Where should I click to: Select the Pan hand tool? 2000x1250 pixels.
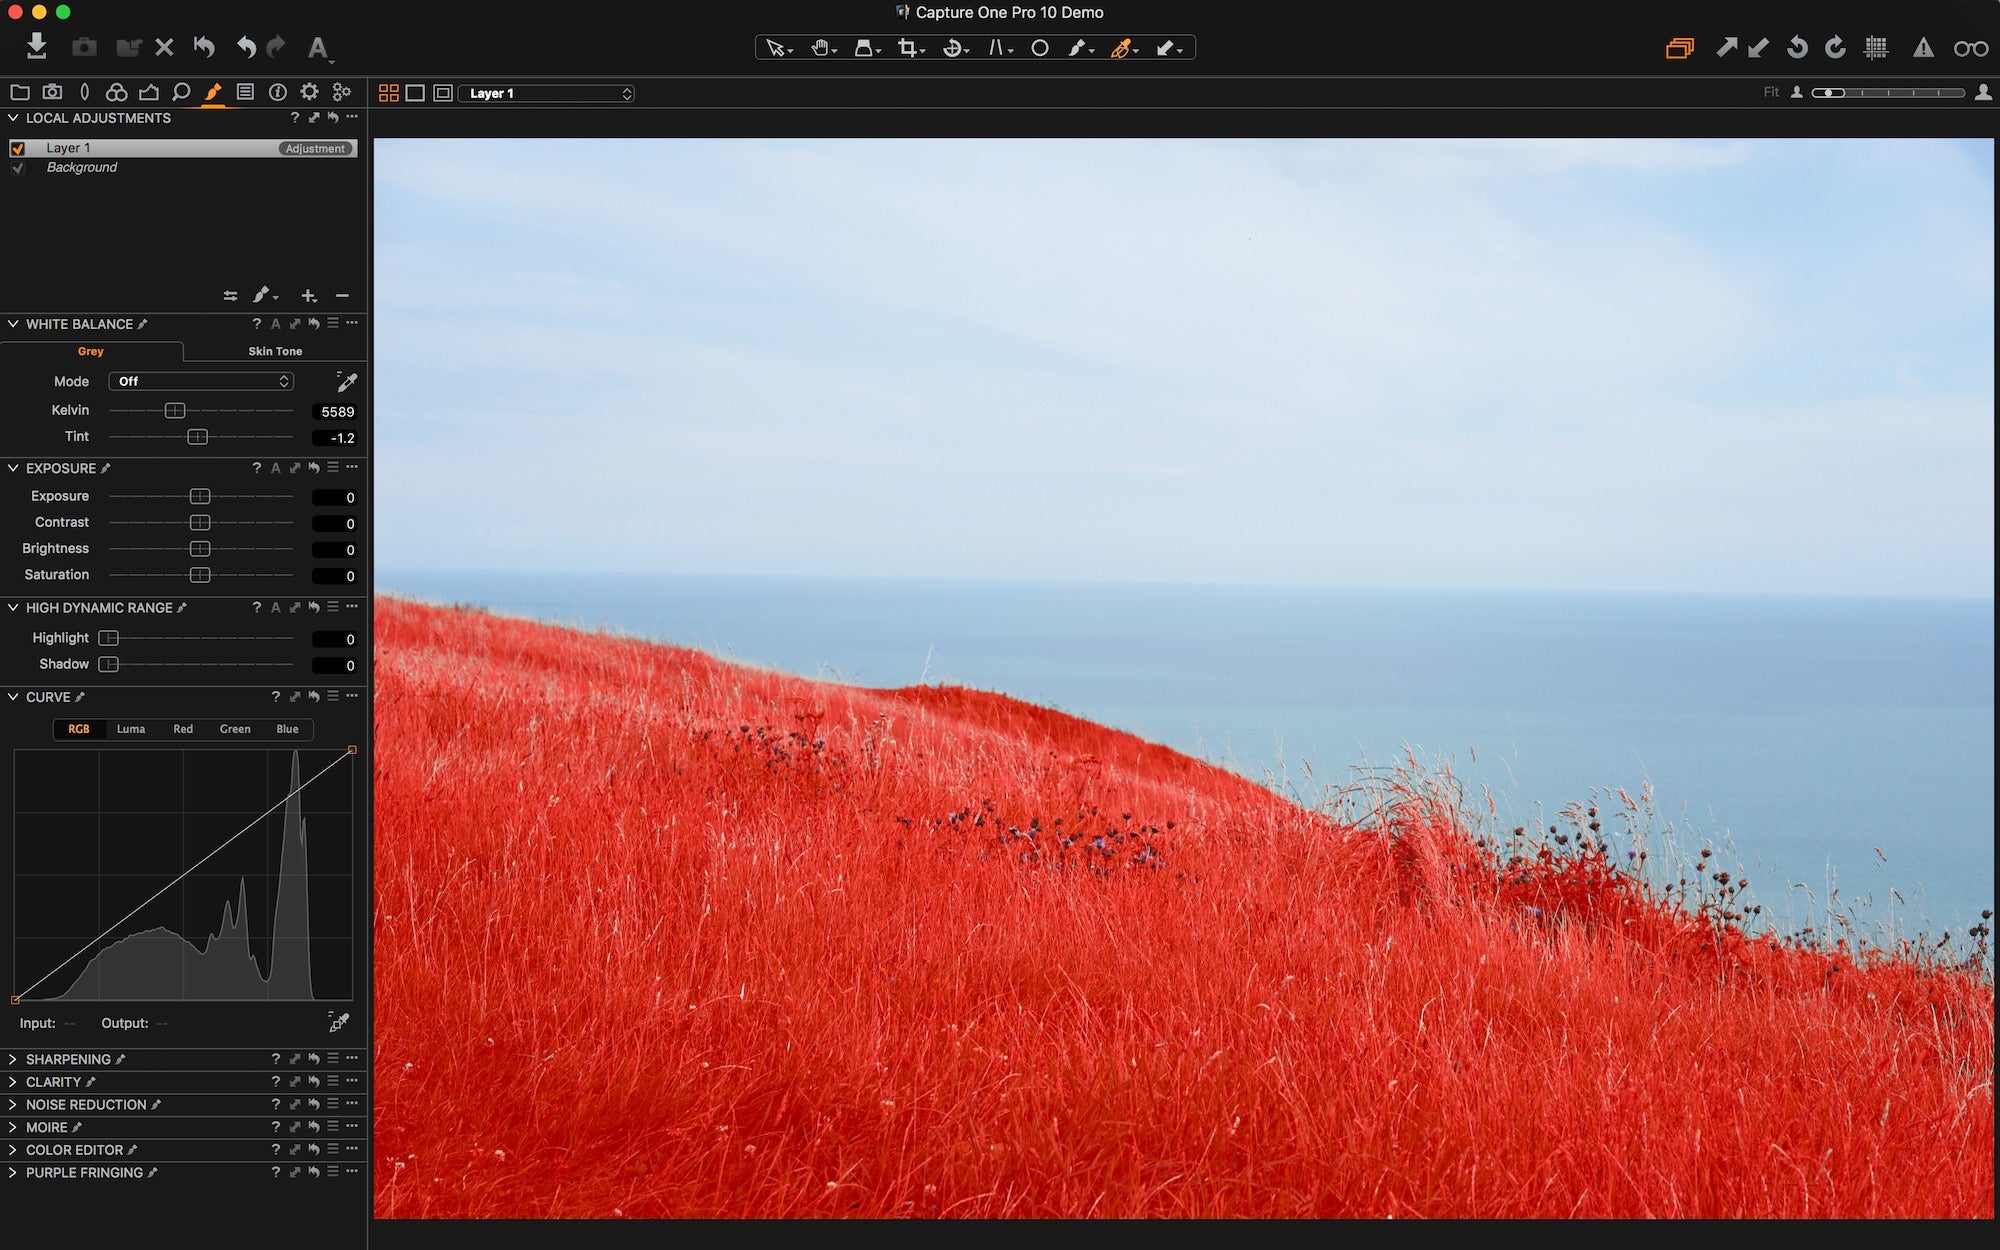click(822, 48)
